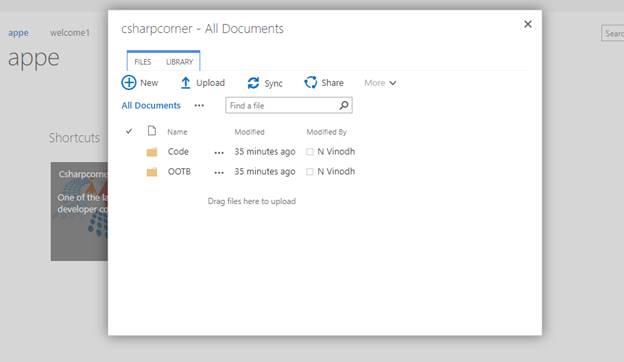The image size is (624, 362).
Task: Click the Share circular icon
Action: point(311,82)
